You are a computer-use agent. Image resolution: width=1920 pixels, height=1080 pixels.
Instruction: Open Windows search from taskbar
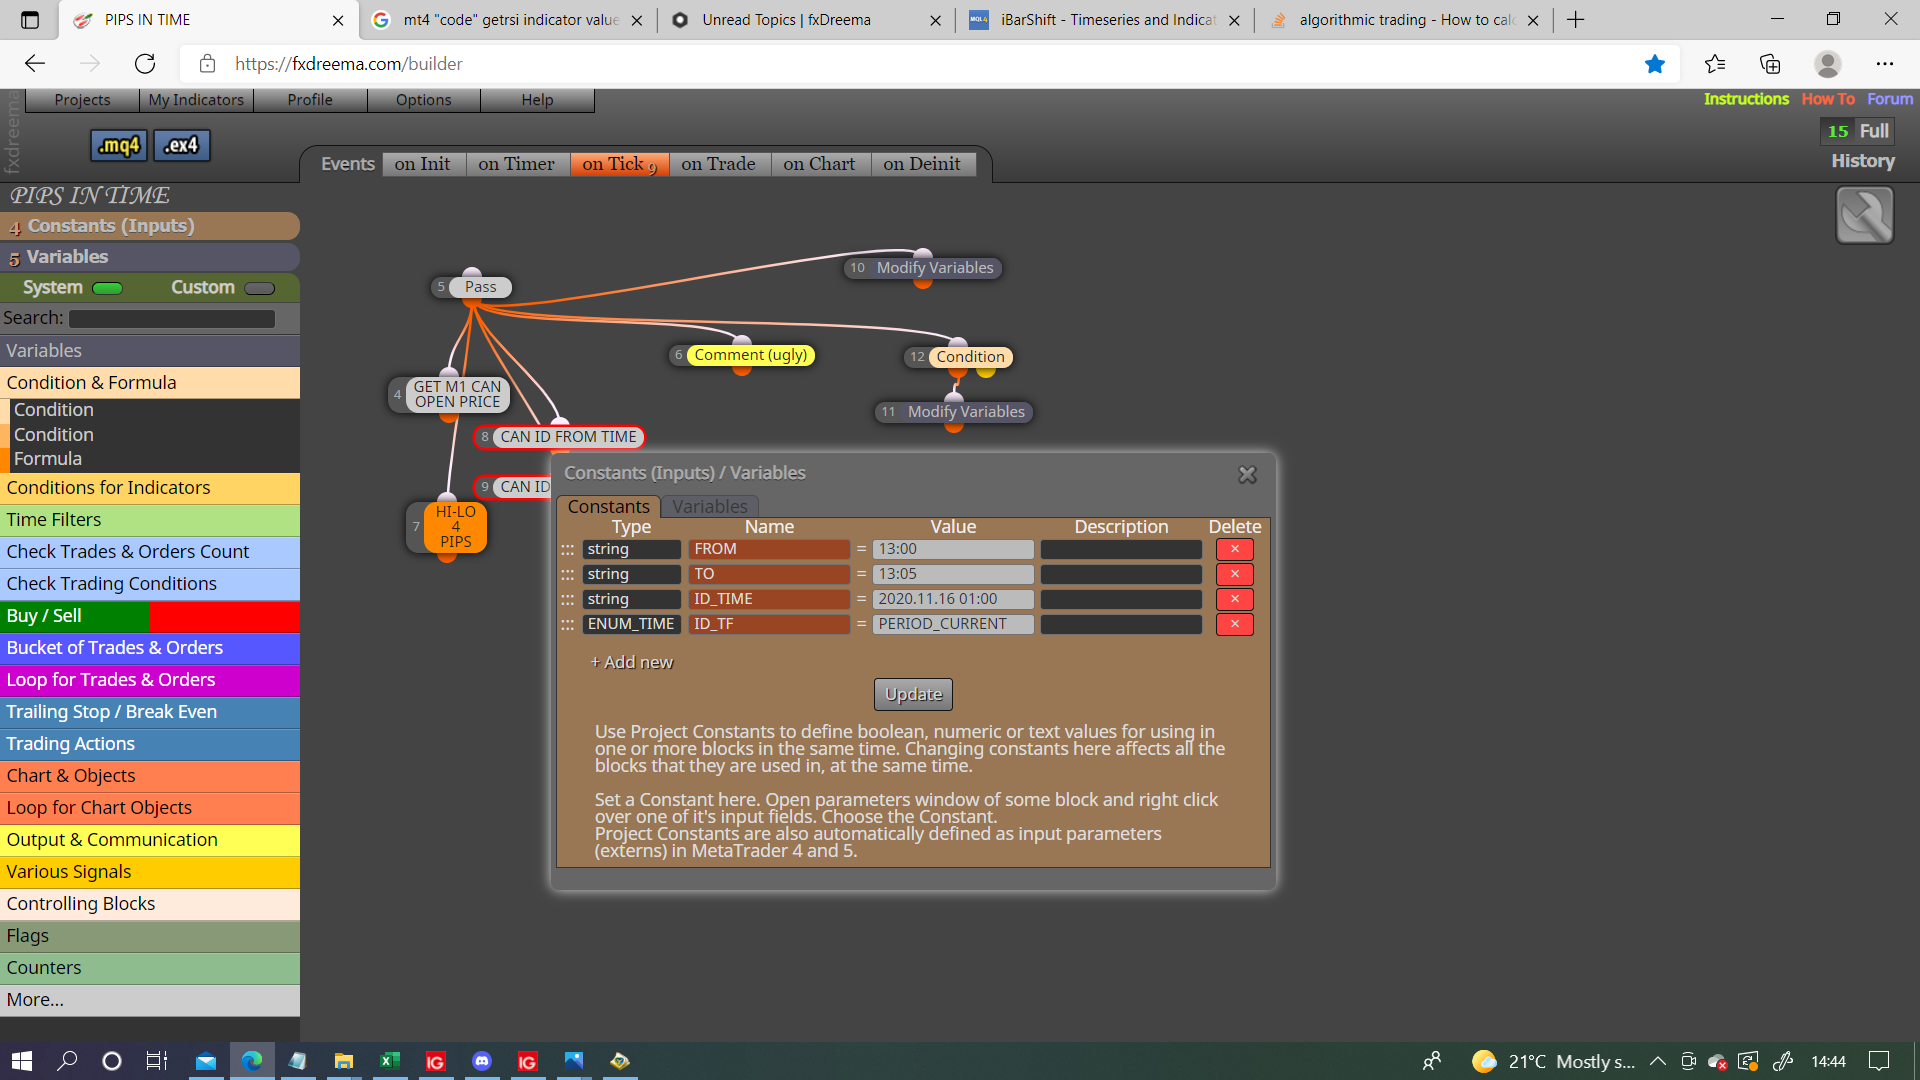click(68, 1061)
